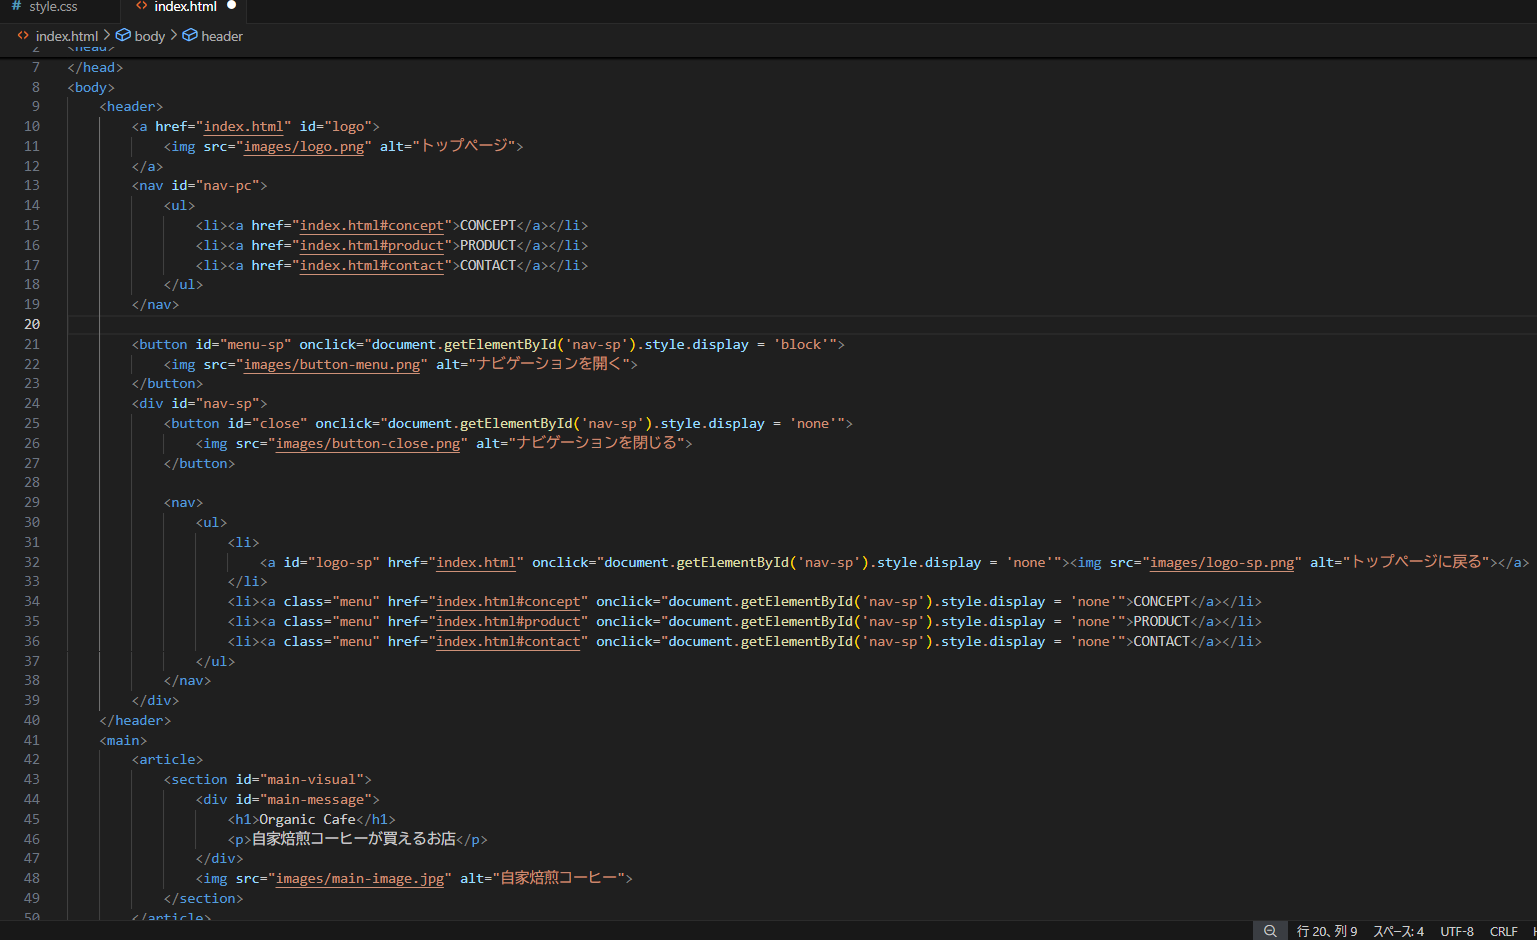Switch to the style.css editor tab
The image size is (1537, 940).
tap(53, 7)
